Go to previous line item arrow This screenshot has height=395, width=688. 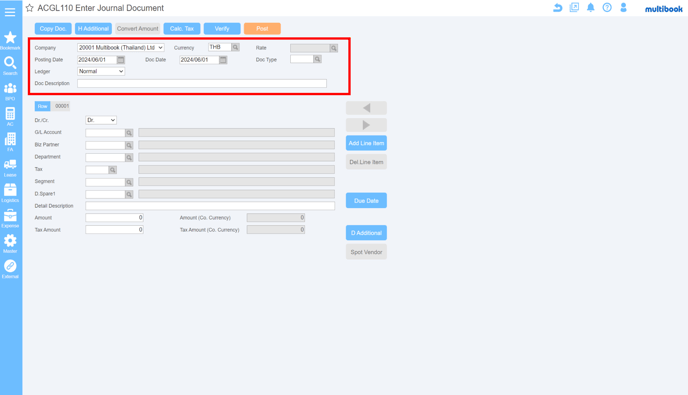point(366,108)
